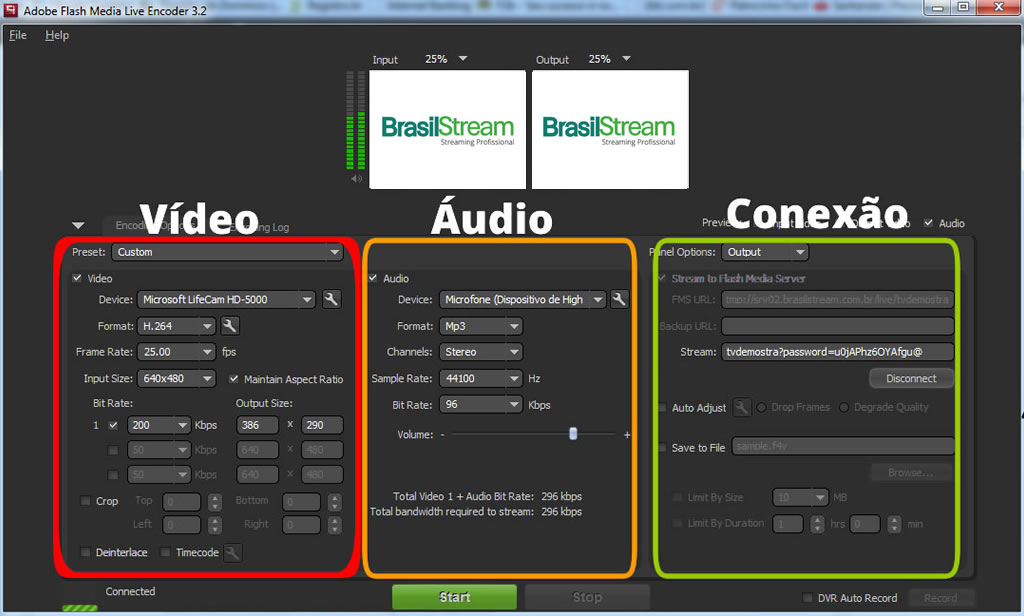Toggle the Video checkbox
The image size is (1024, 616).
(x=77, y=278)
